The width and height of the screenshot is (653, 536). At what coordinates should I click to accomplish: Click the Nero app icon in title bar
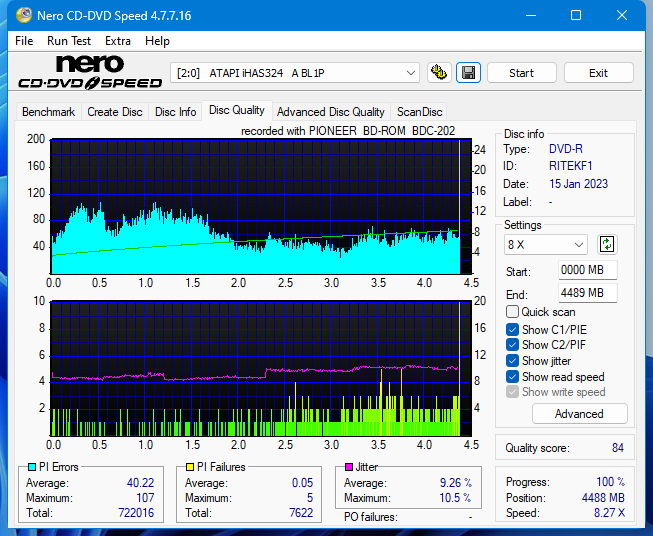coord(24,15)
